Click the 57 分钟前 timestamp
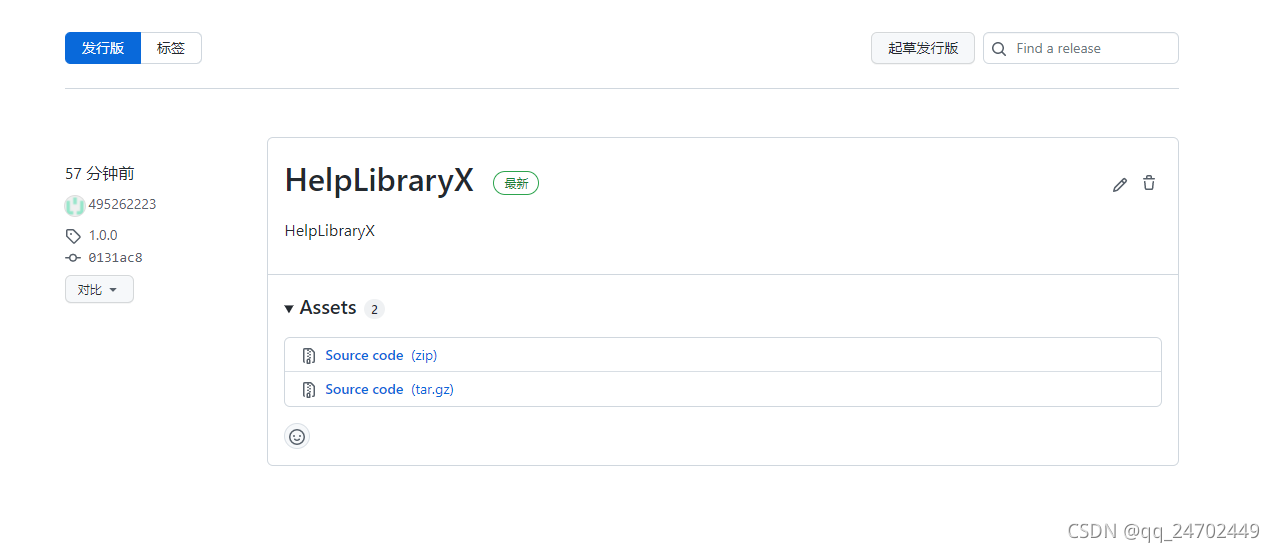Viewport: 1275px width, 552px height. tap(100, 173)
